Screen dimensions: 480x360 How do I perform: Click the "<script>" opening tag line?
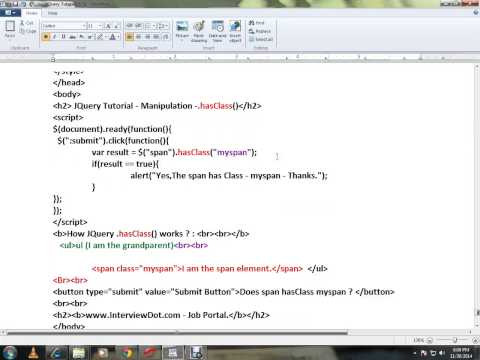pos(68,117)
